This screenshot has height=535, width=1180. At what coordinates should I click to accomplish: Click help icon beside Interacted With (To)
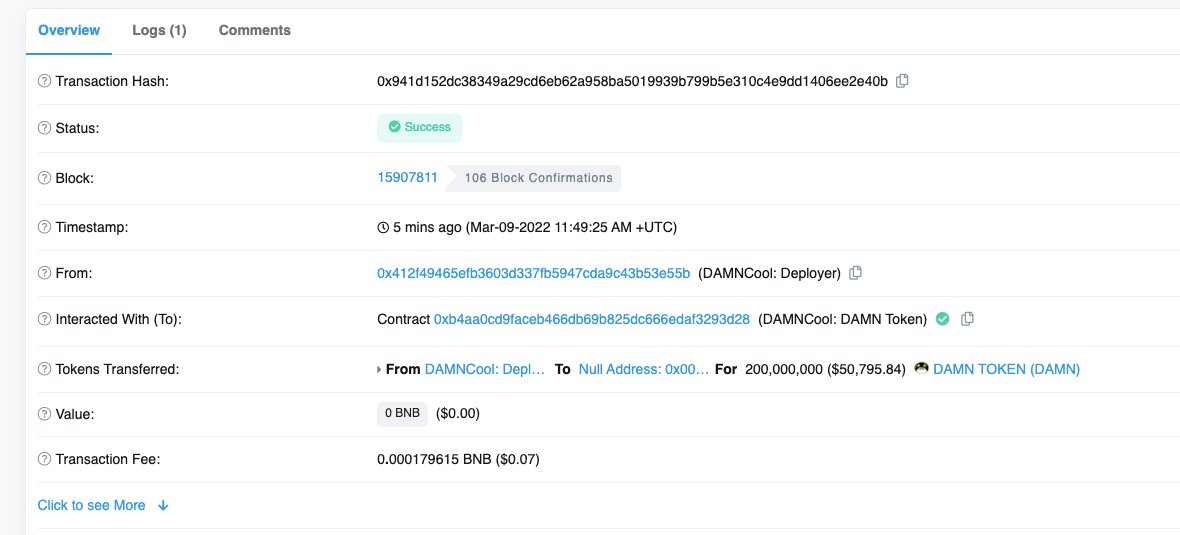point(44,319)
